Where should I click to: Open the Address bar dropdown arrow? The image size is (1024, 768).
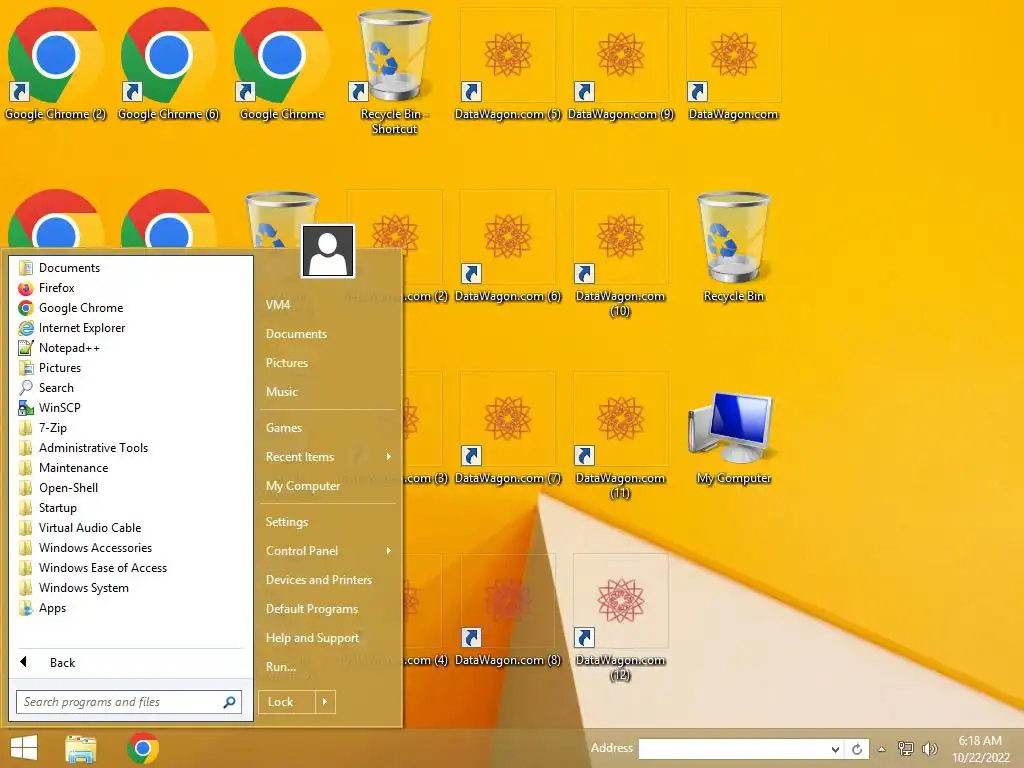click(835, 750)
